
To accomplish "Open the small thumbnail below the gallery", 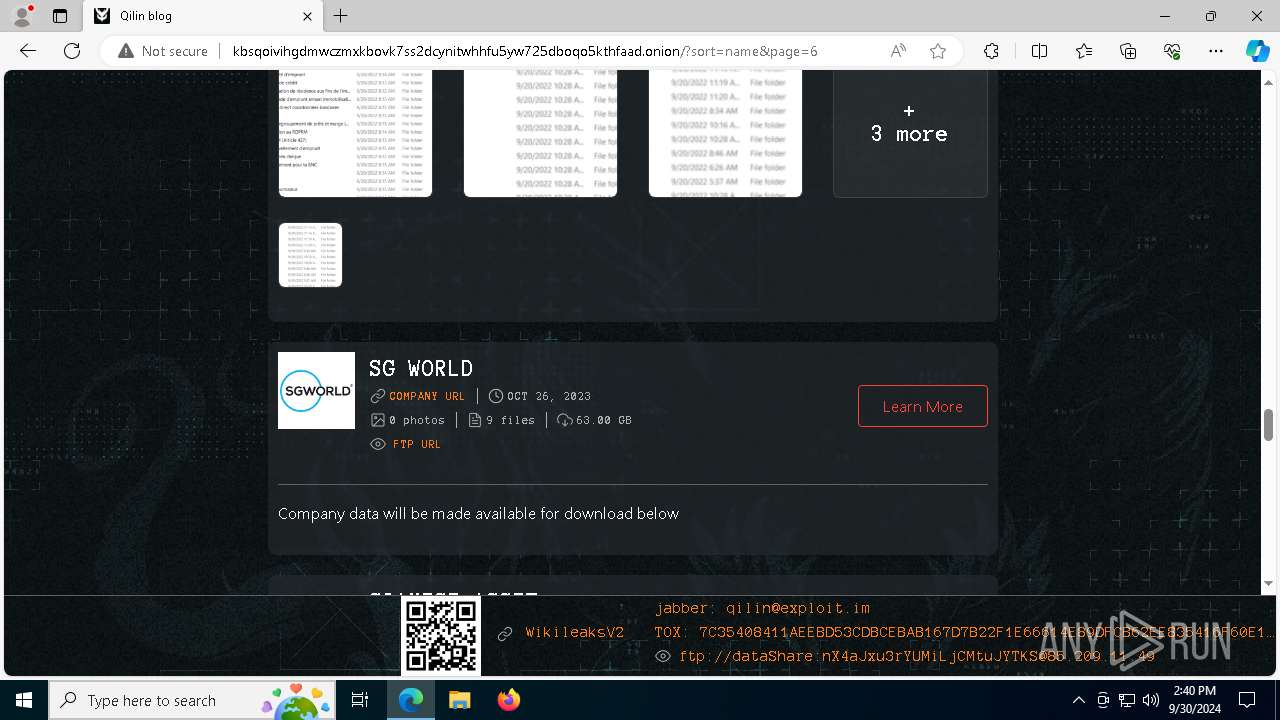I will [x=310, y=255].
